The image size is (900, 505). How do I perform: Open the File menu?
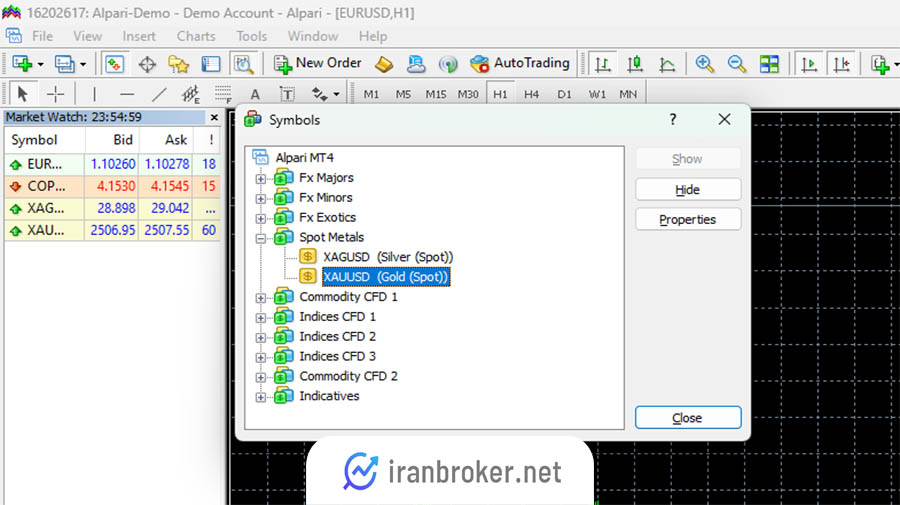tap(42, 36)
